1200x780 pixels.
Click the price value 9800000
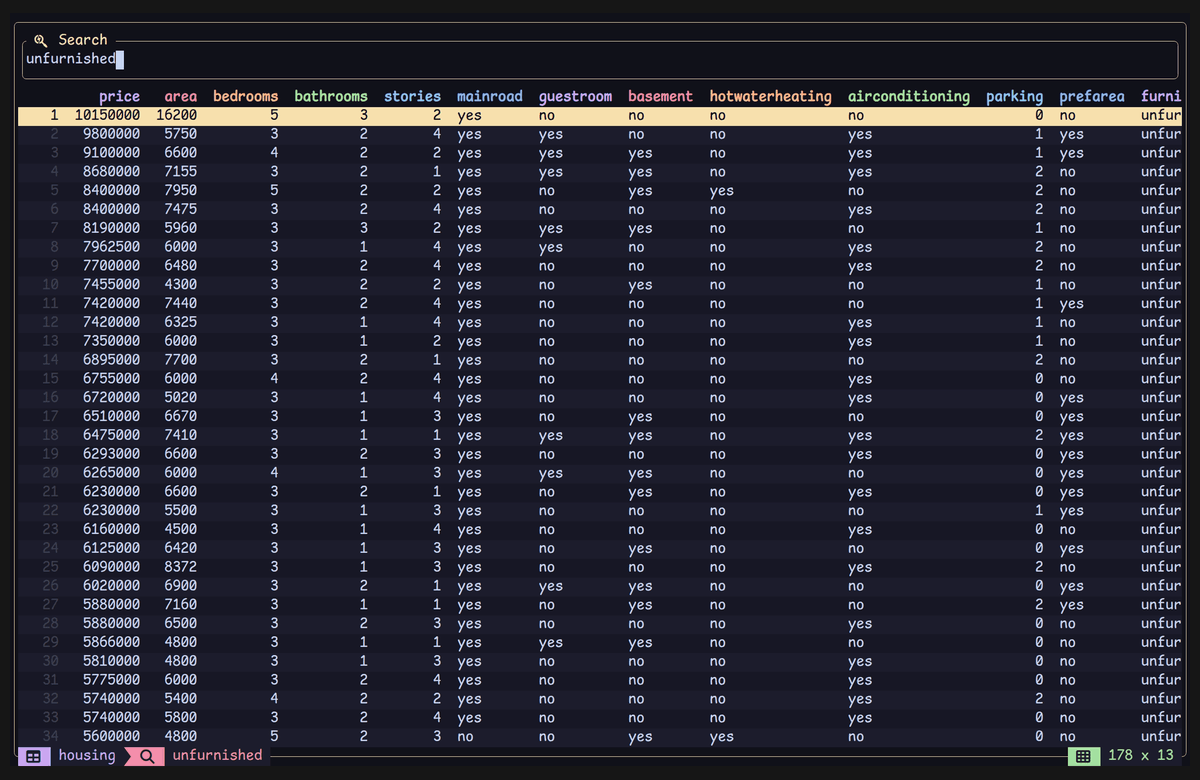111,134
